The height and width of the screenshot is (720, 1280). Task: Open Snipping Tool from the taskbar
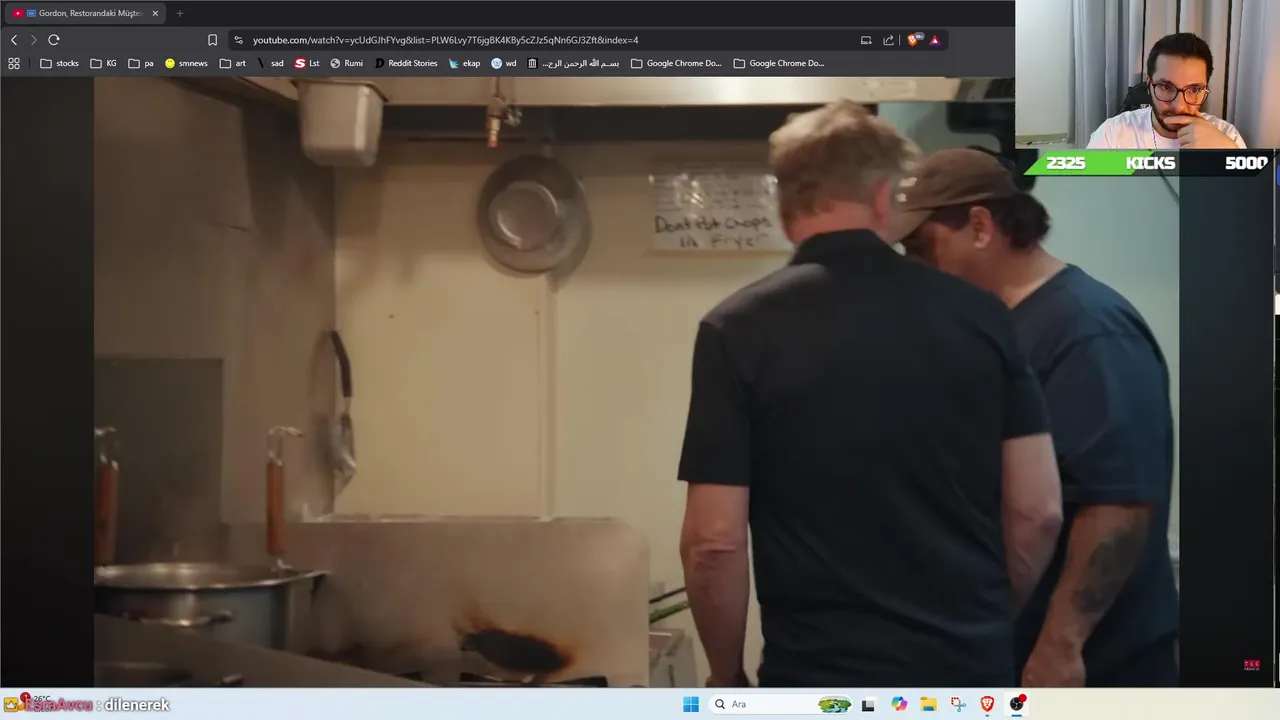pyautogui.click(x=958, y=704)
